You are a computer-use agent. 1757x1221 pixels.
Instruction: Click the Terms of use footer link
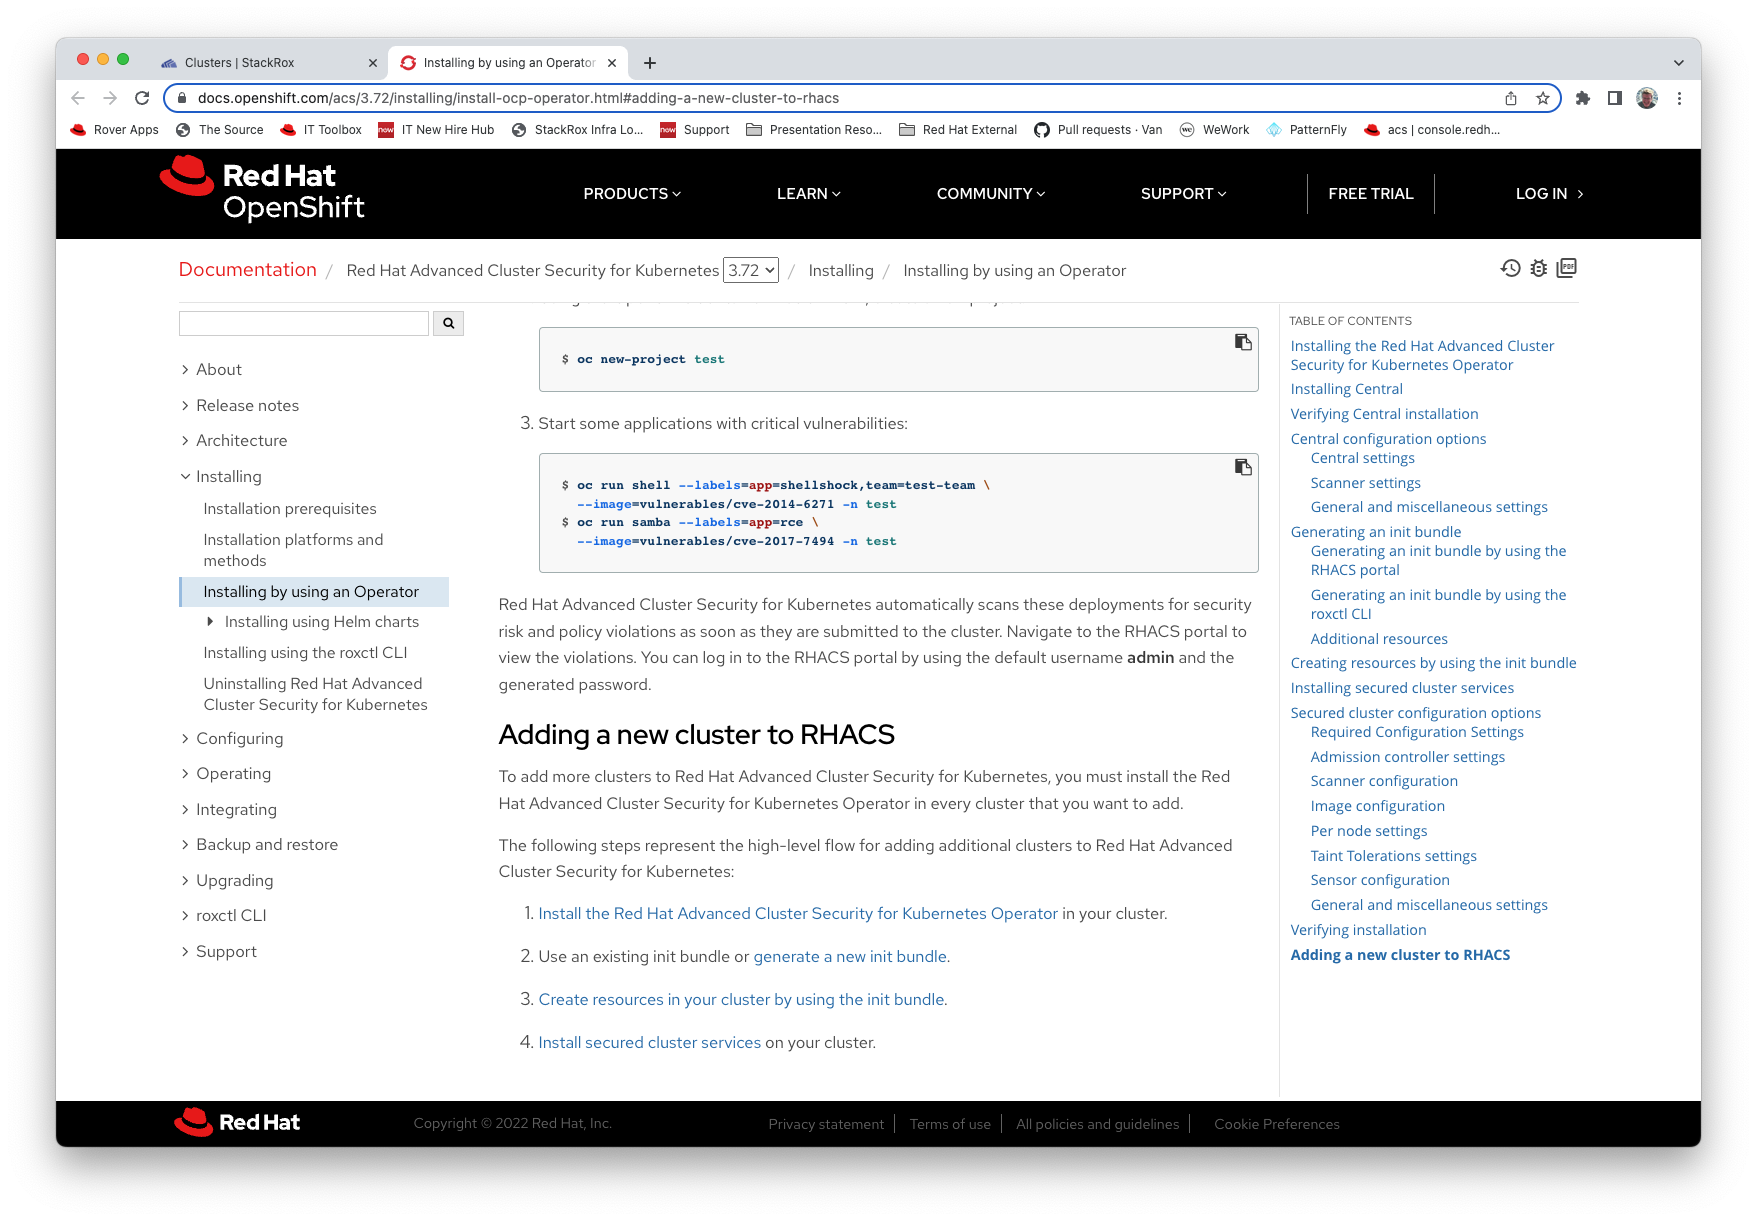(950, 1124)
